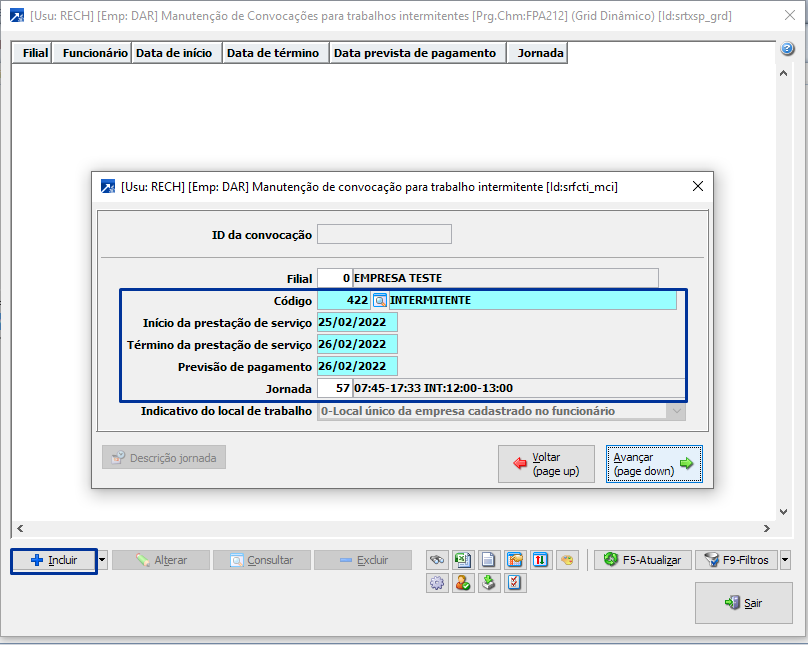Click the ID da convocação field
The image size is (808, 645).
click(384, 234)
